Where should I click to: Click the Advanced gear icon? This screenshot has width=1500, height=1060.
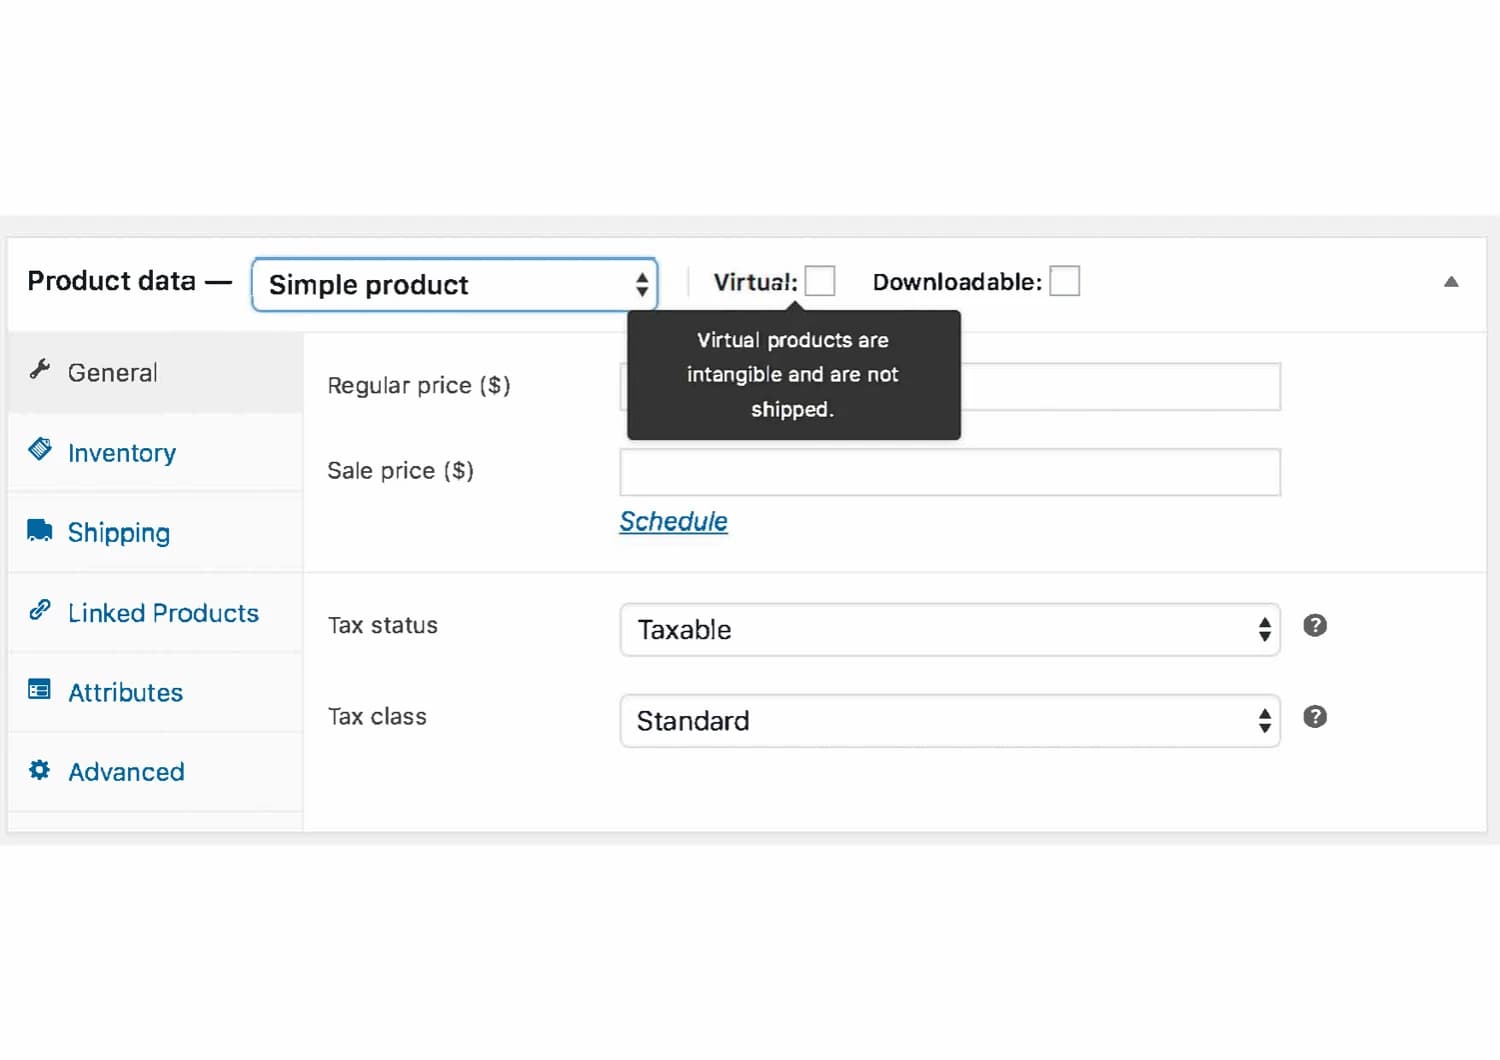pyautogui.click(x=40, y=770)
